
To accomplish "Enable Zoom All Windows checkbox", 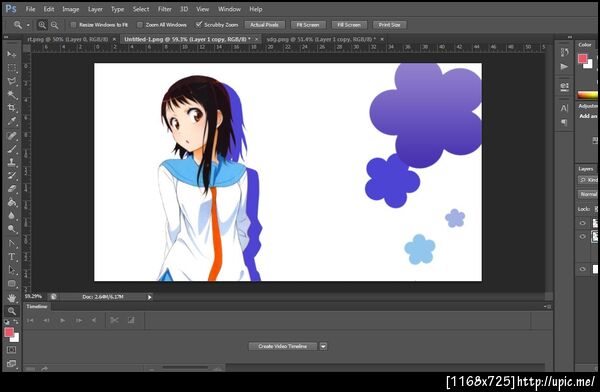I will (x=140, y=25).
